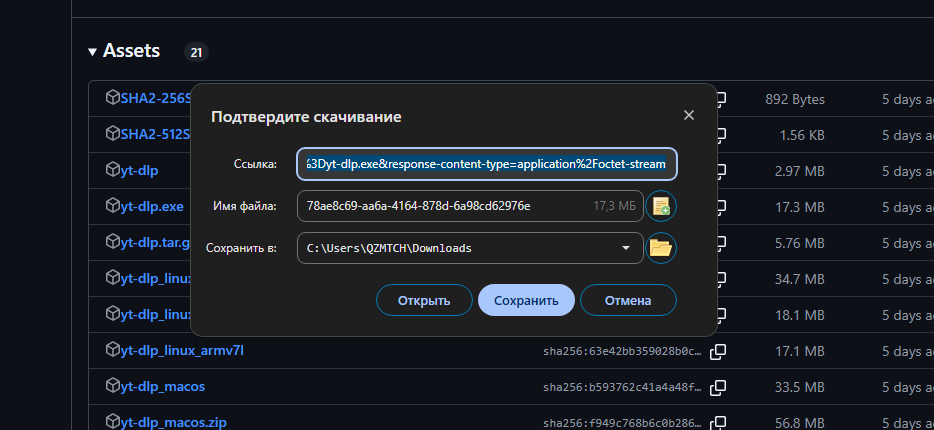Click the Assets count badge 21
934x430 pixels.
tap(196, 52)
